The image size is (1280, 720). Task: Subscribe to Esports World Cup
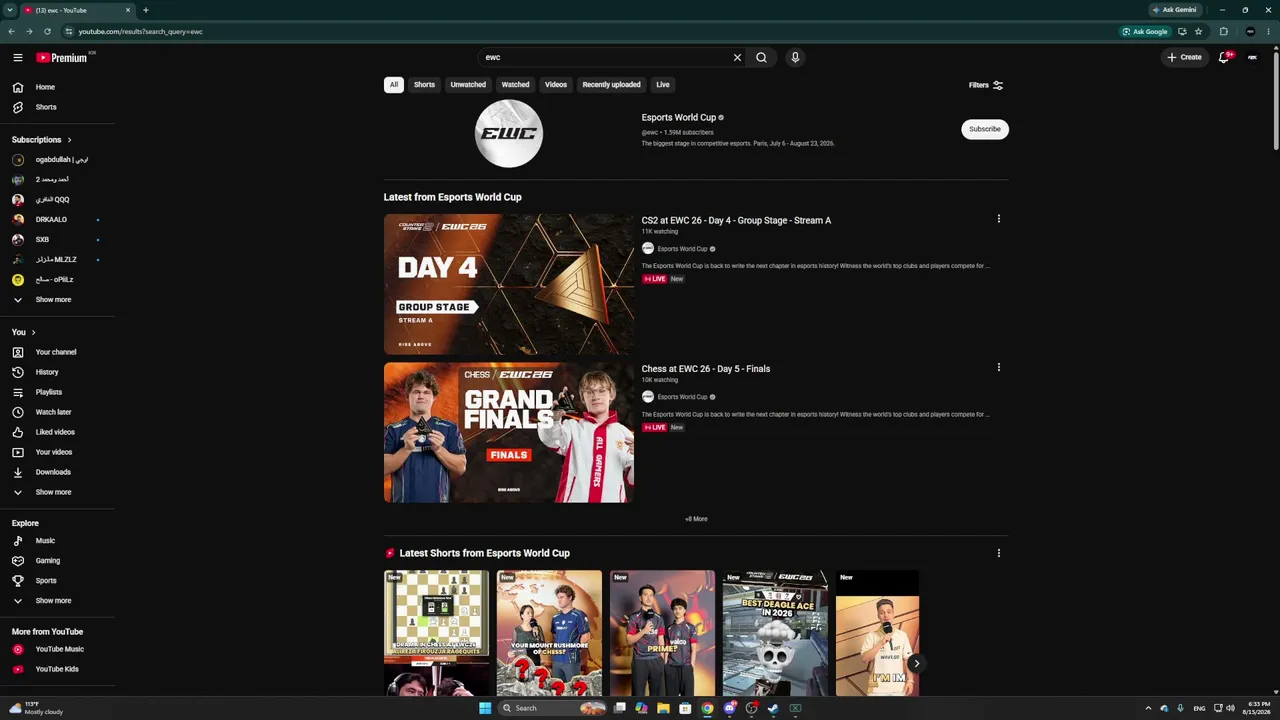(x=985, y=129)
